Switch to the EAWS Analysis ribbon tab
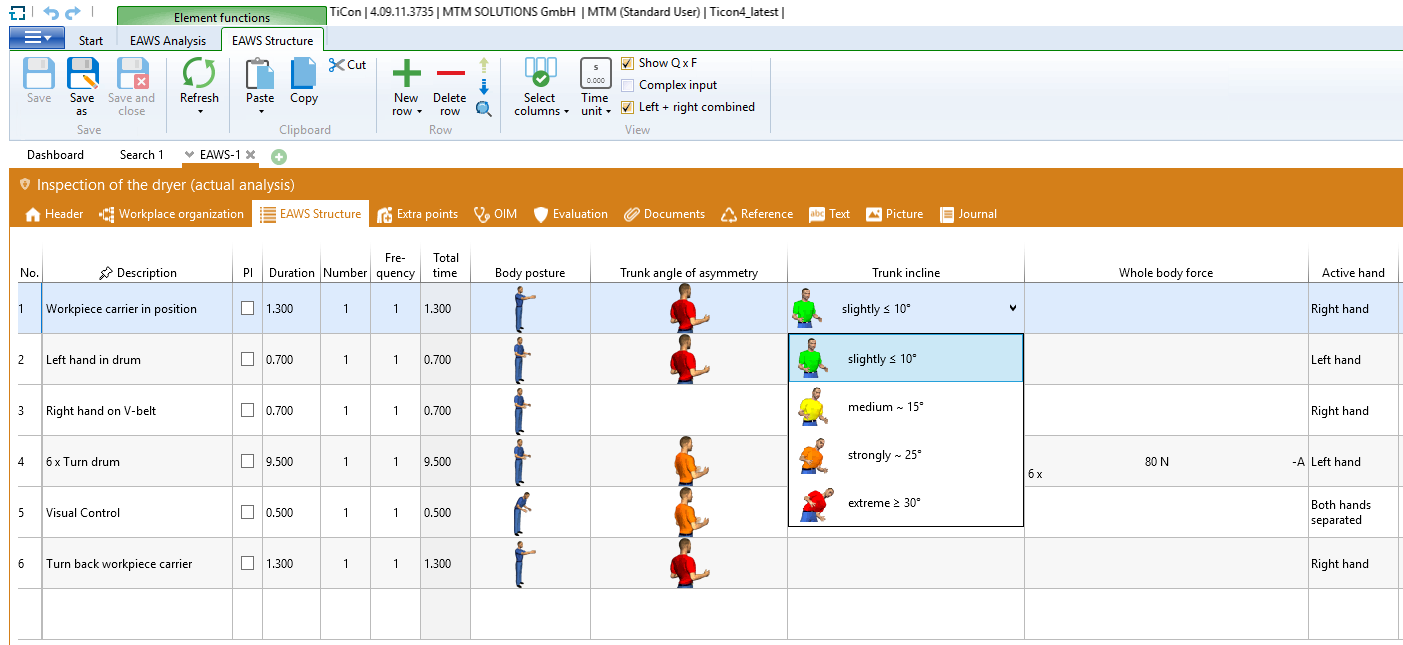The height and width of the screenshot is (645, 1403). click(x=168, y=41)
